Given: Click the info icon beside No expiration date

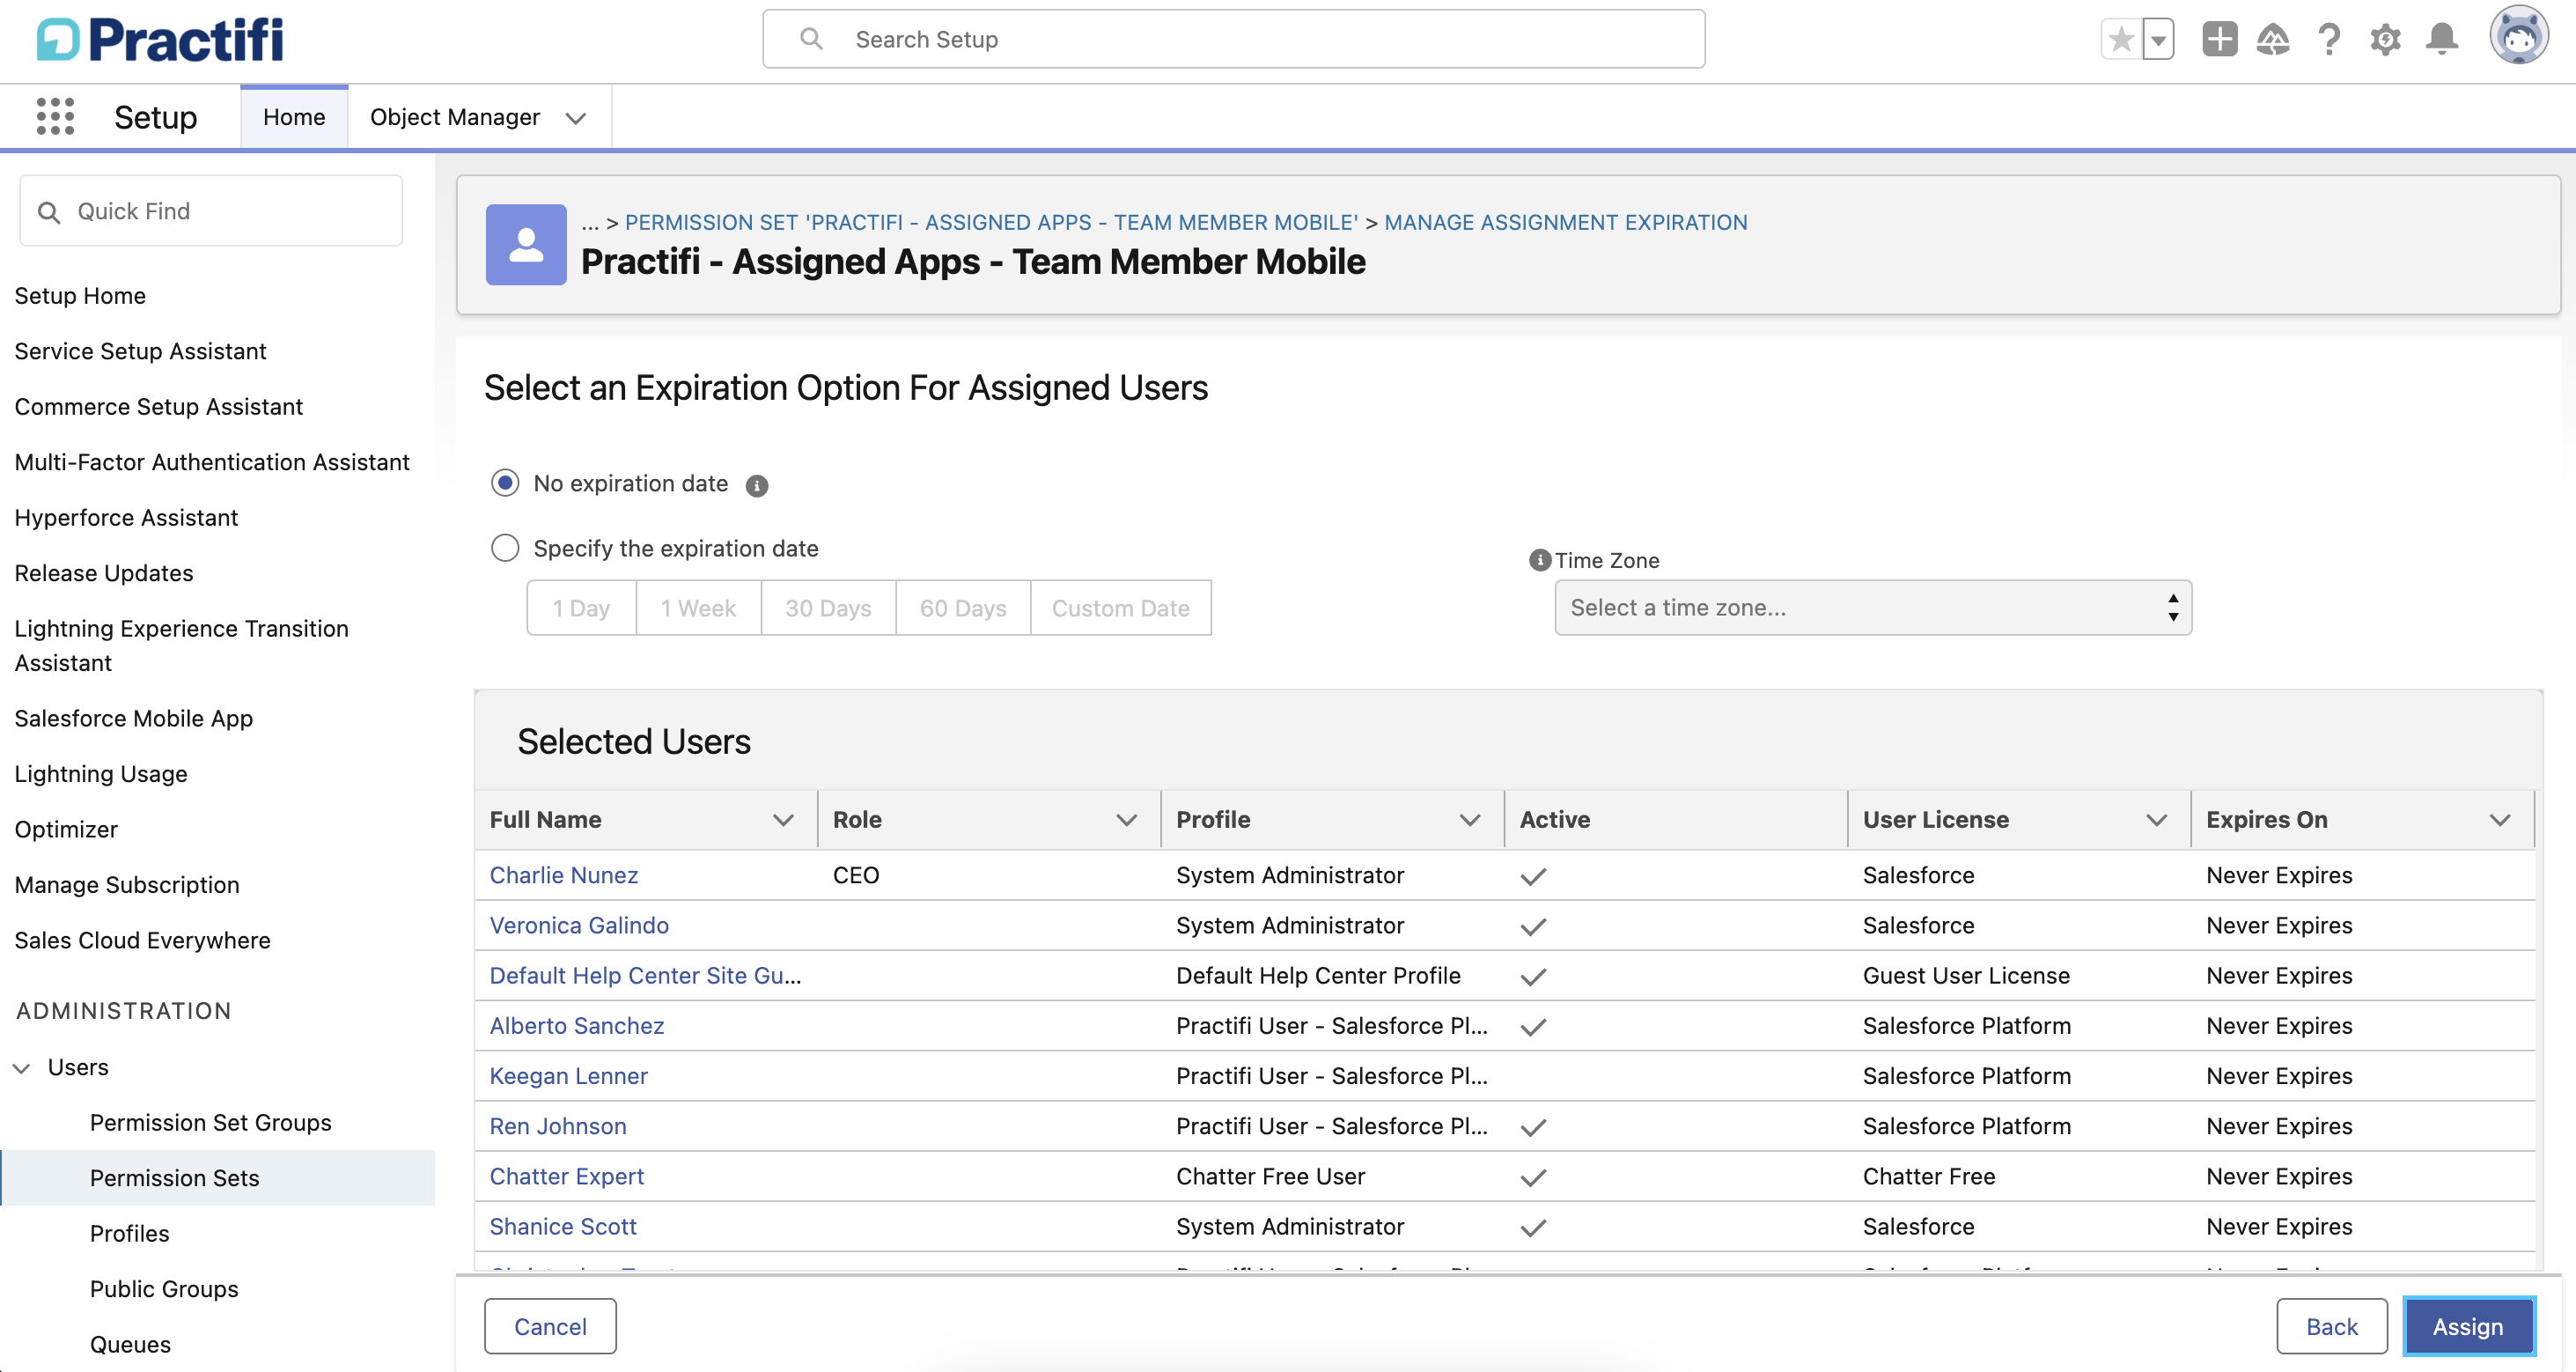Looking at the screenshot, I should pyautogui.click(x=757, y=486).
